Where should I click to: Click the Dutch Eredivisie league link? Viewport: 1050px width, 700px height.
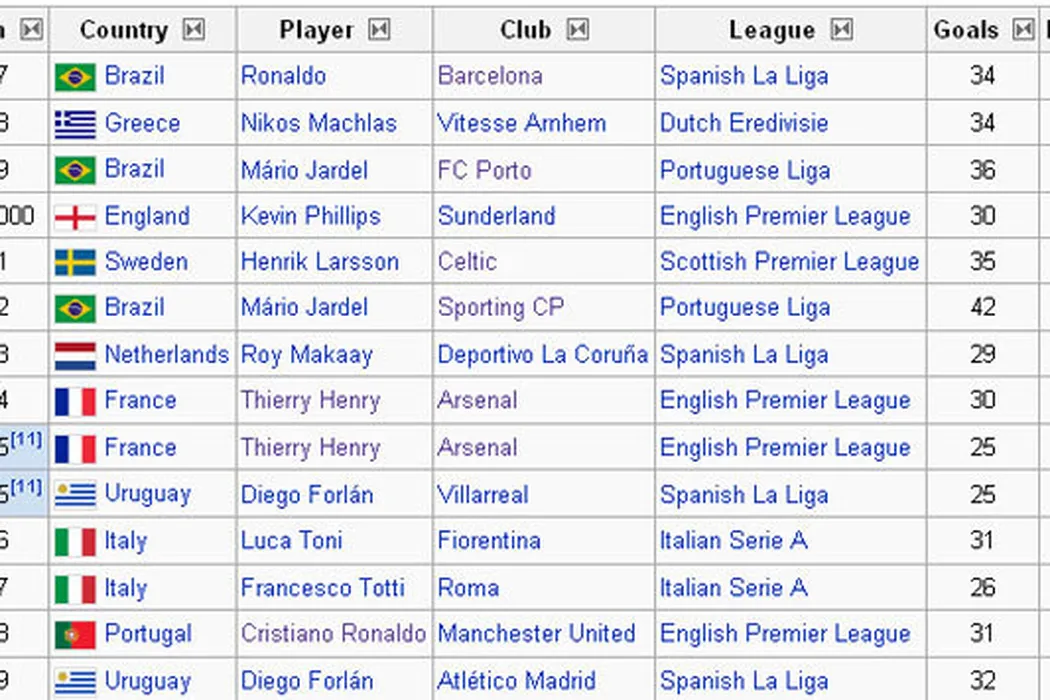click(x=744, y=124)
